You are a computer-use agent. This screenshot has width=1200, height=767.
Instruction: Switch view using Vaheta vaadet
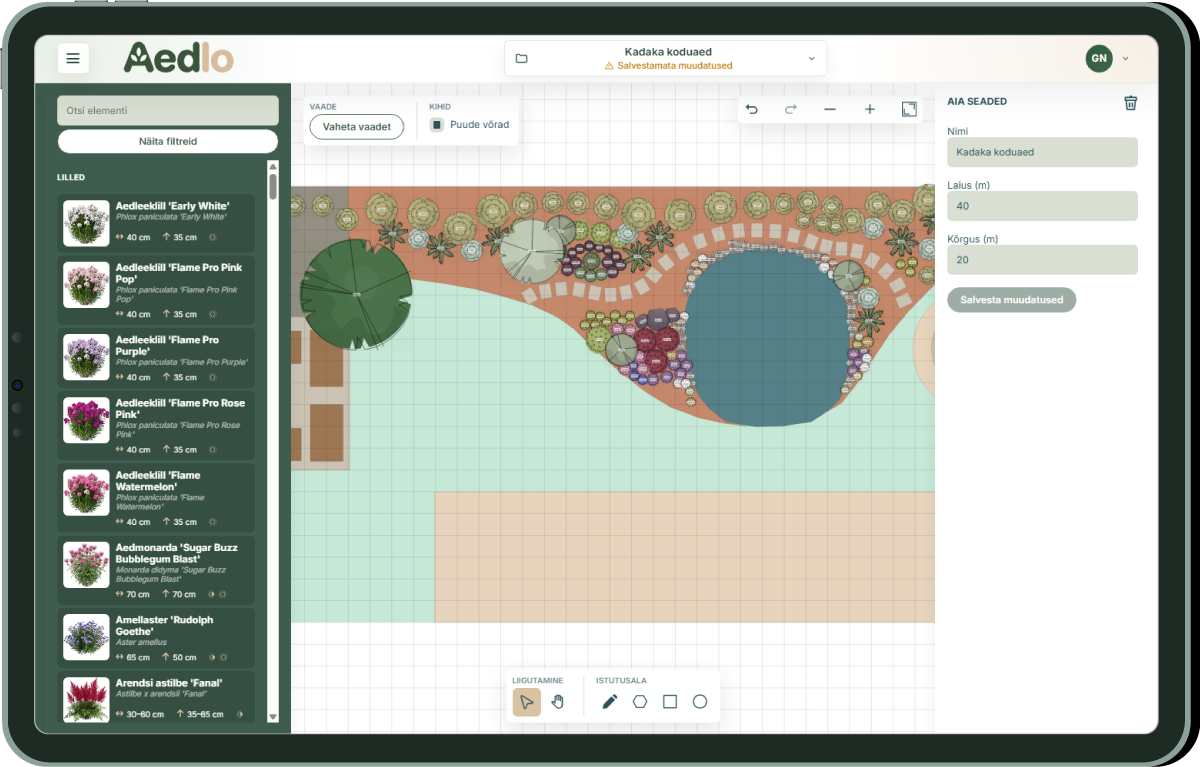(357, 127)
